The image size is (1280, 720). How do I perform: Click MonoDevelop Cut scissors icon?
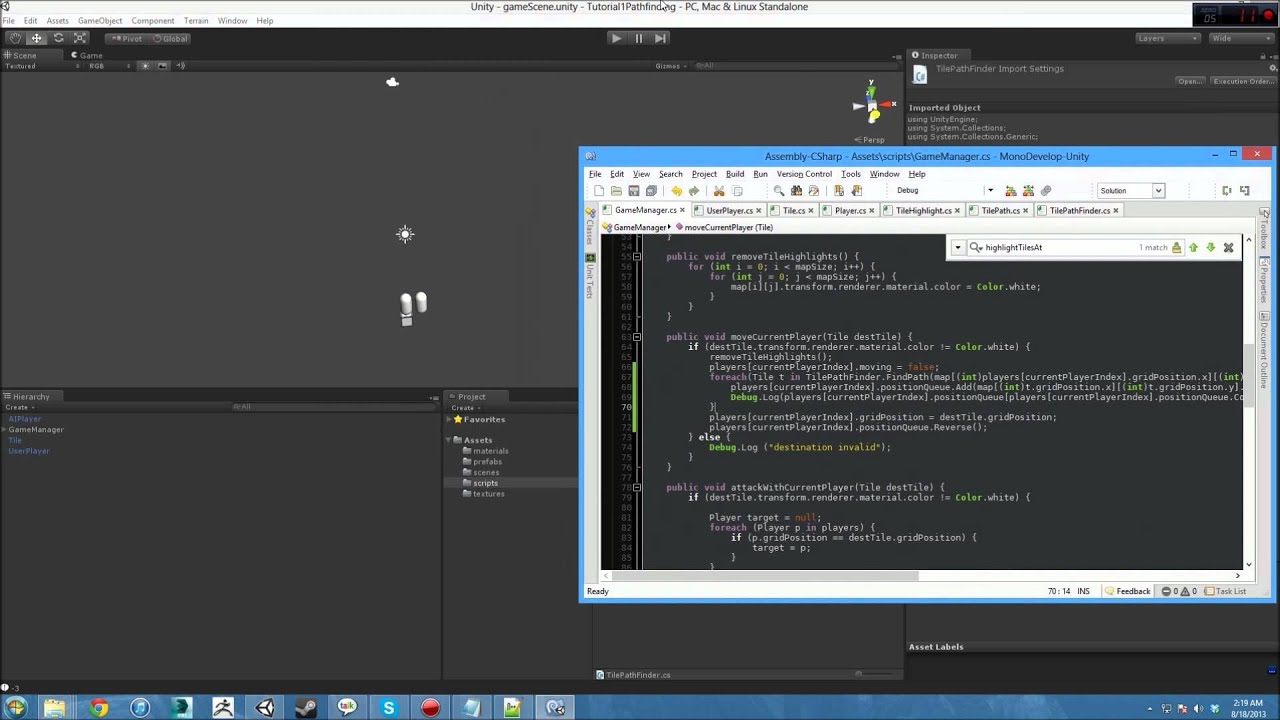719,191
